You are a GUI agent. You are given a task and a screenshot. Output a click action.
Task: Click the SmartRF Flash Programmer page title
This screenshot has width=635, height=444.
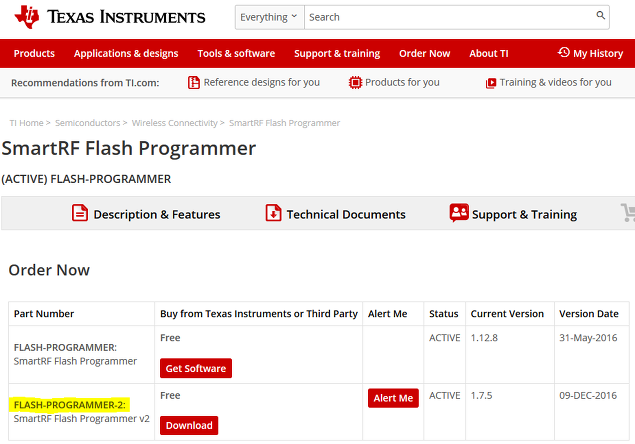pyautogui.click(x=129, y=149)
